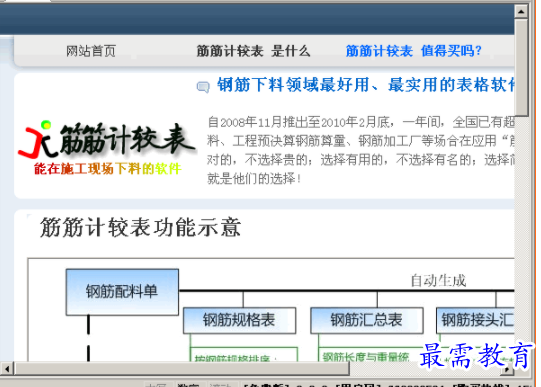Open the 筋筋计较表 值得买吗? tab

413,51
